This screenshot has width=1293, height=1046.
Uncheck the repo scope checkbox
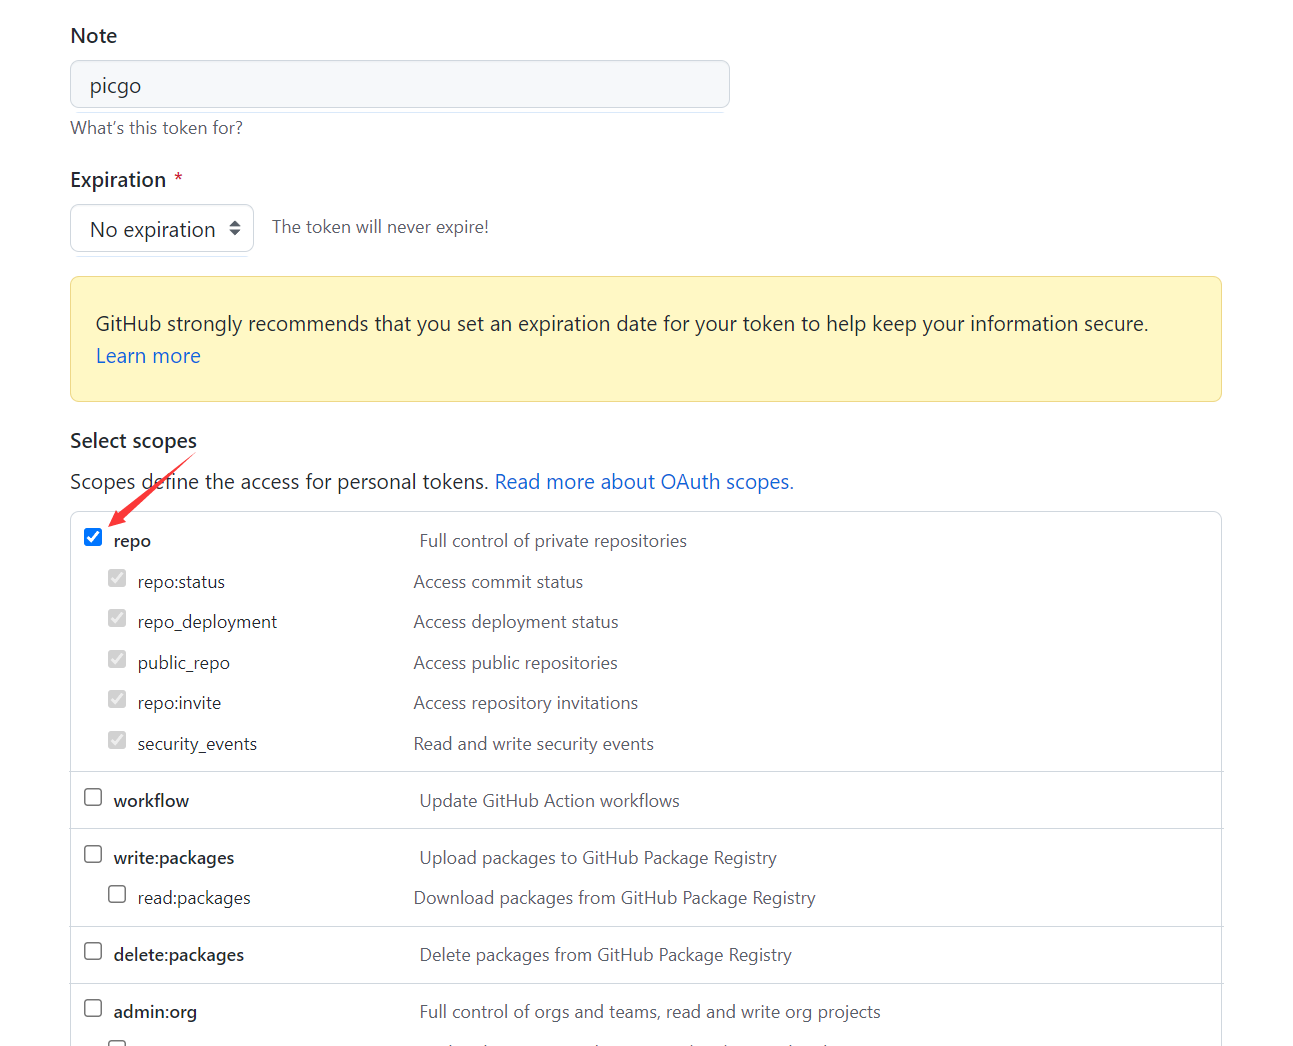93,538
